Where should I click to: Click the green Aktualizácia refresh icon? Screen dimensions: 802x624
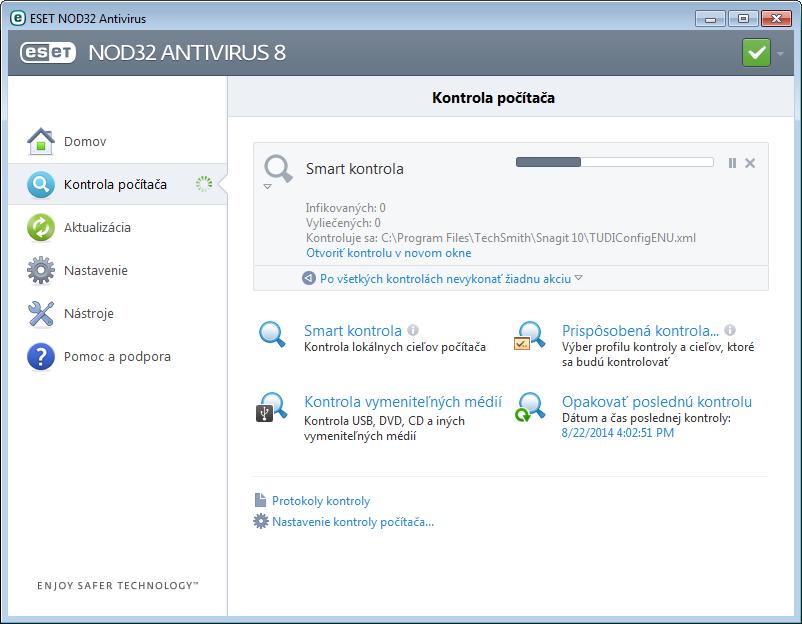tap(41, 227)
